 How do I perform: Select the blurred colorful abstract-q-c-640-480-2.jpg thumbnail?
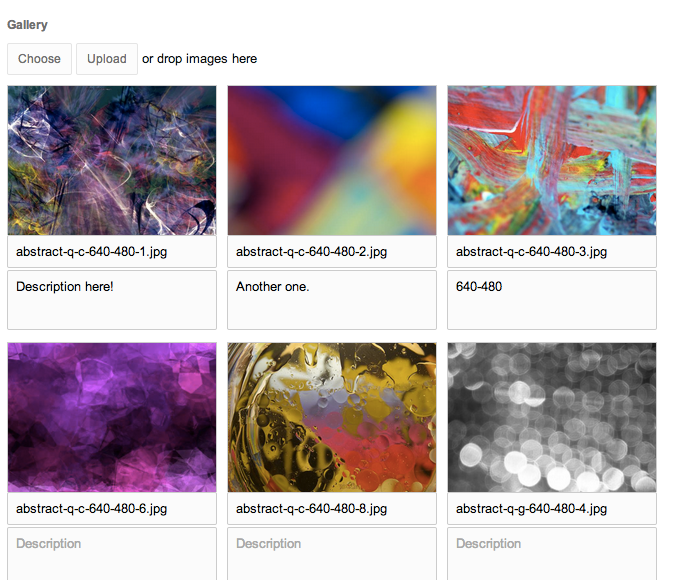tap(332, 161)
